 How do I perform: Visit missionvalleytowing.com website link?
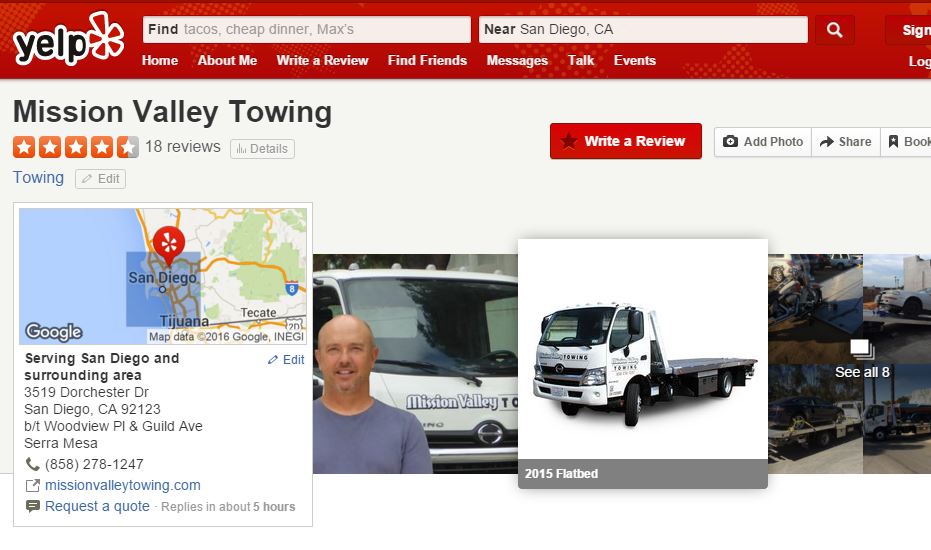coord(123,485)
